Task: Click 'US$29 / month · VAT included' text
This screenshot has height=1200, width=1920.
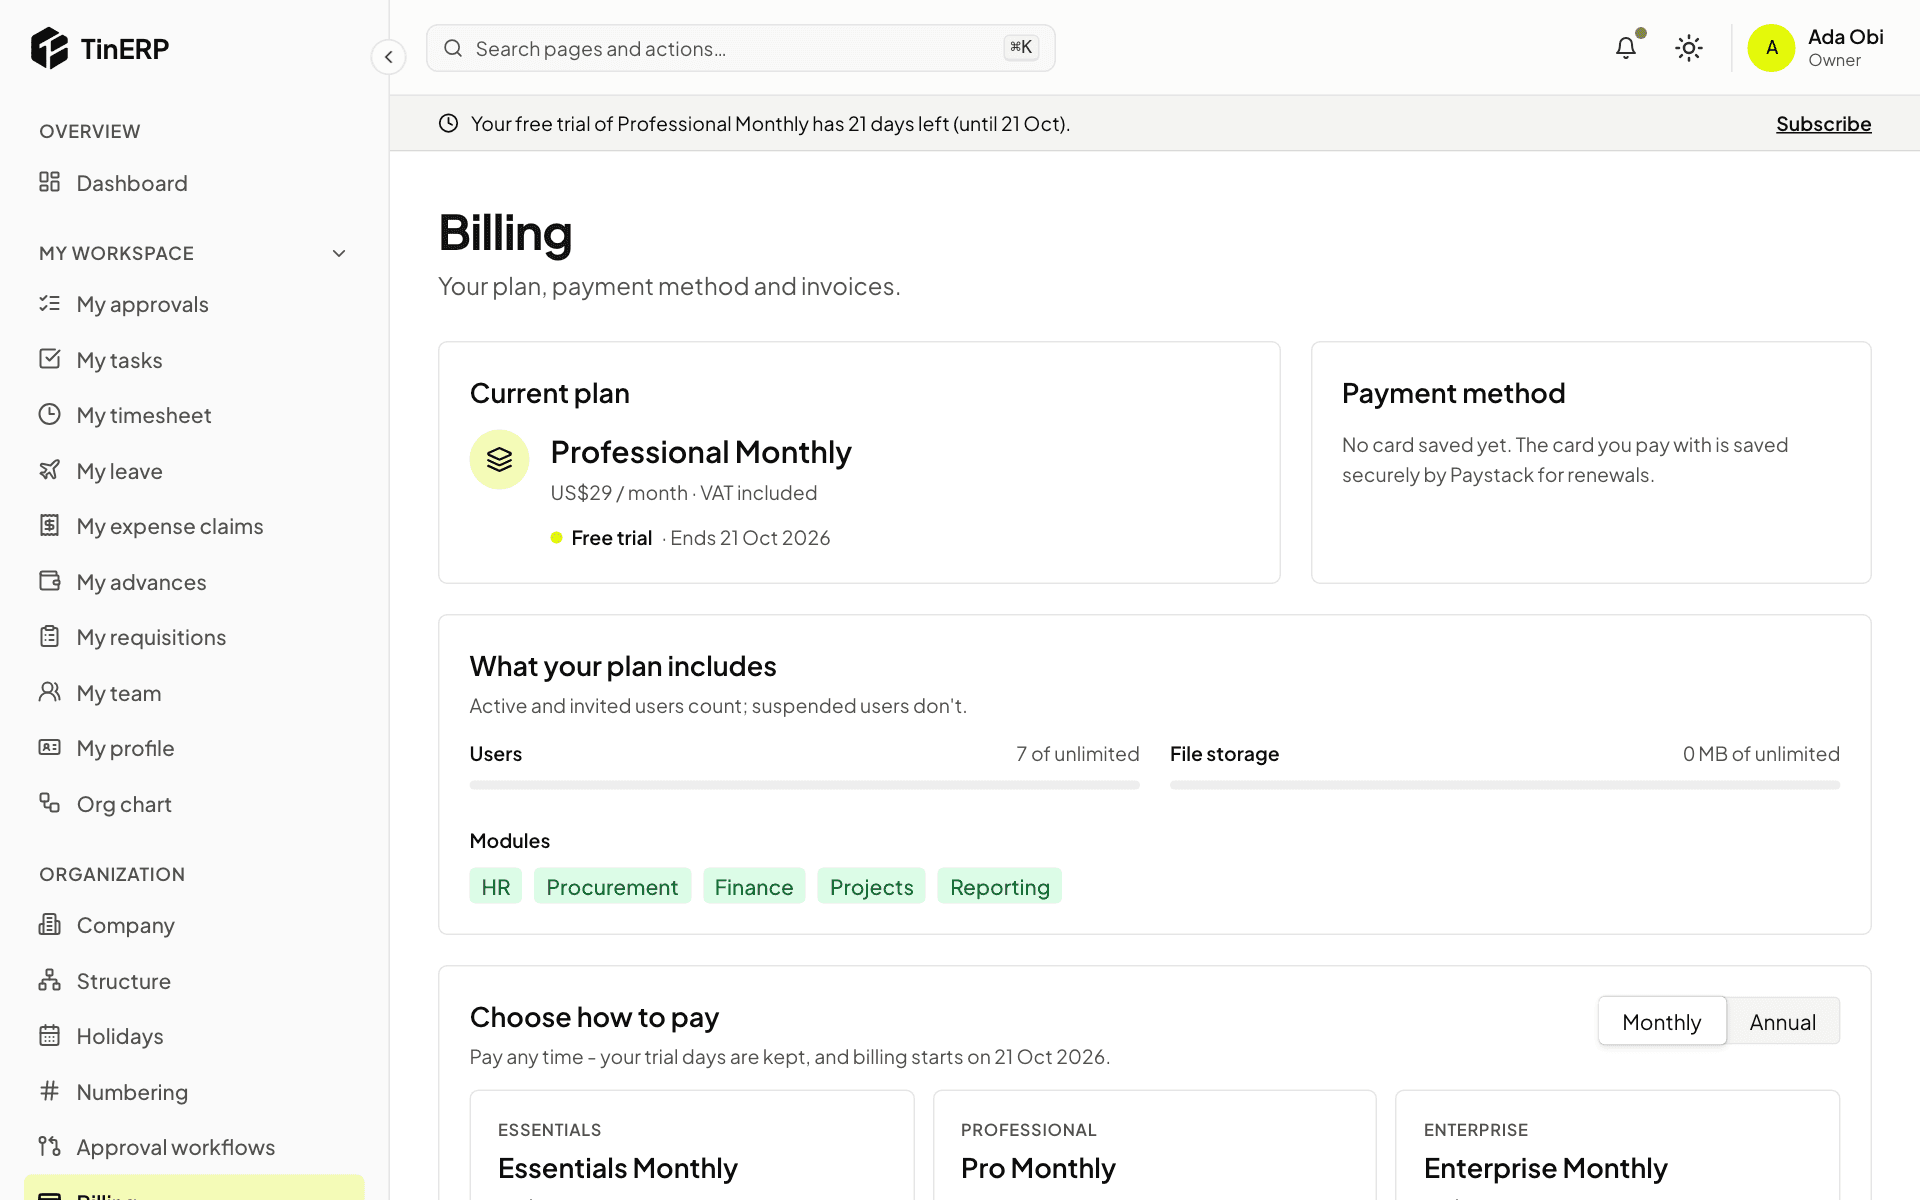Action: (684, 493)
